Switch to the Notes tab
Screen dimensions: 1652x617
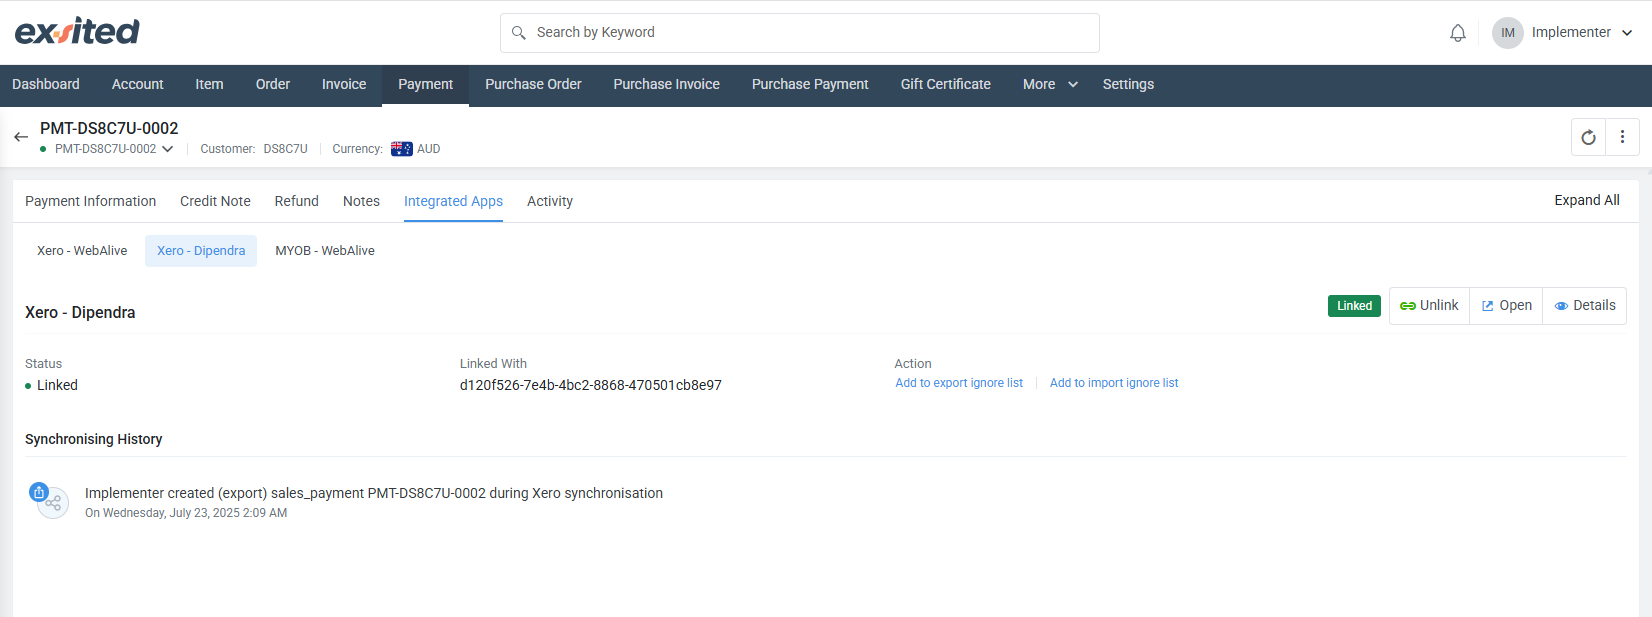tap(361, 201)
